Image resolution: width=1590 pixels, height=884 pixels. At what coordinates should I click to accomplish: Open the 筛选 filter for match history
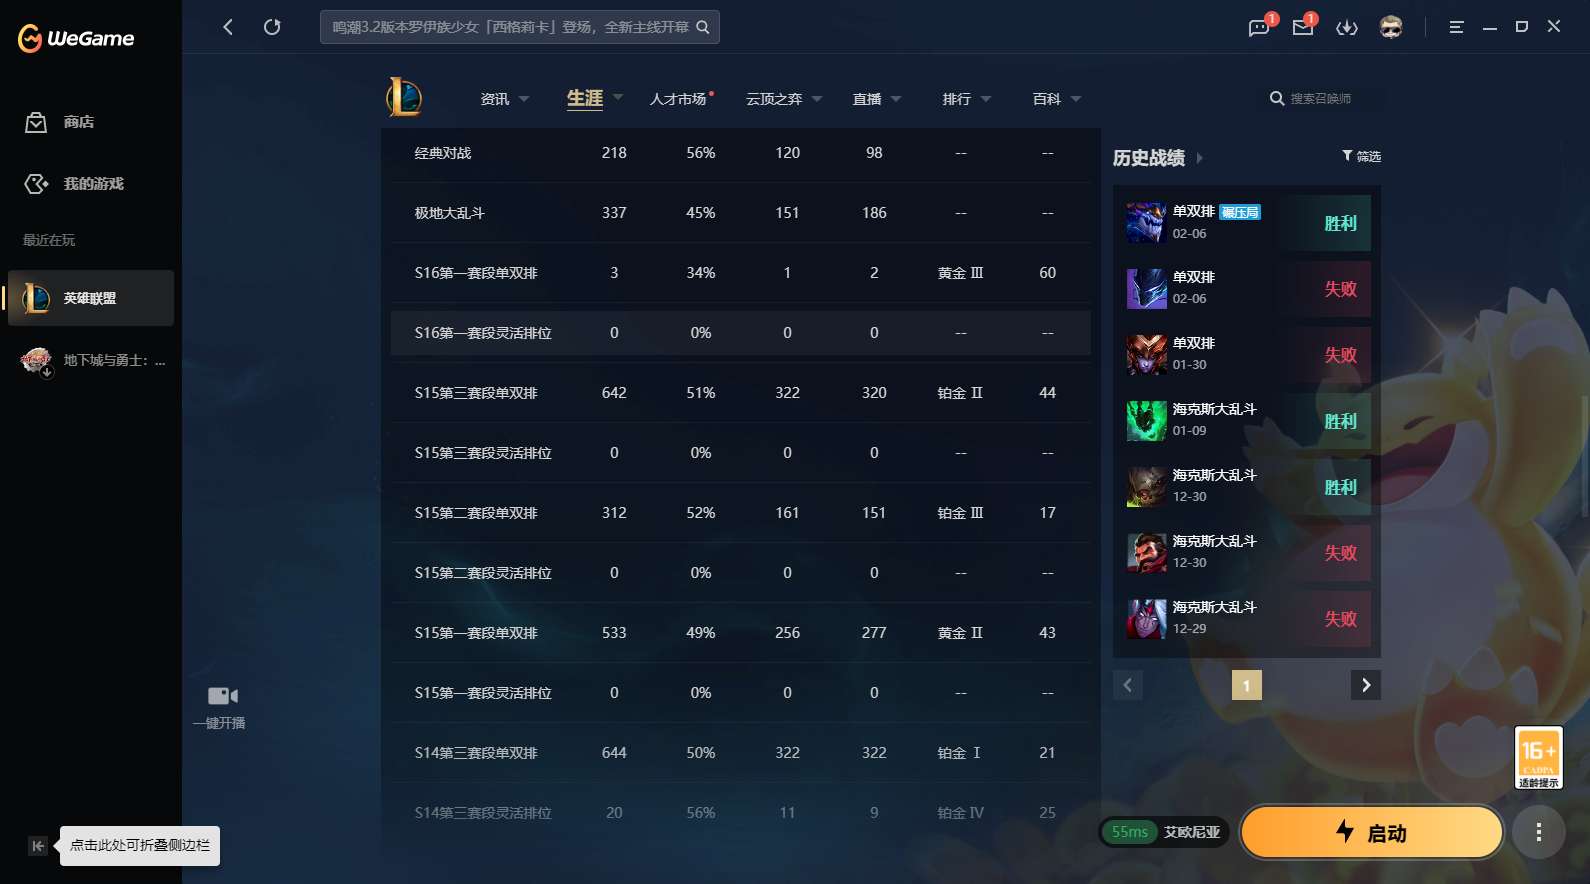click(1361, 156)
